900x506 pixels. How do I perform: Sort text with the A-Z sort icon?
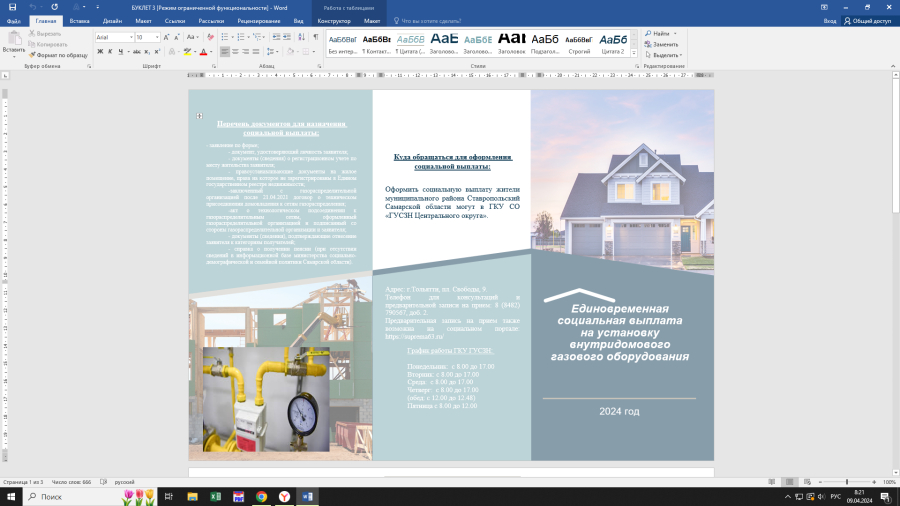pos(301,37)
